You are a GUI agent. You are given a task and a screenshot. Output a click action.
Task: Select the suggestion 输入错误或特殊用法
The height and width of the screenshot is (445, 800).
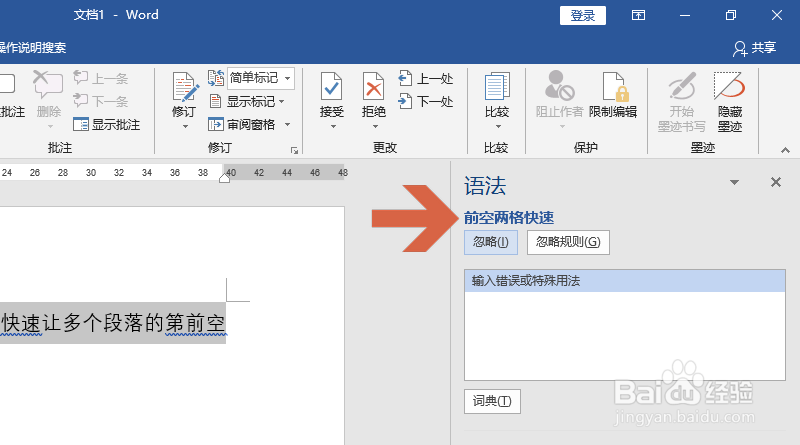624,281
